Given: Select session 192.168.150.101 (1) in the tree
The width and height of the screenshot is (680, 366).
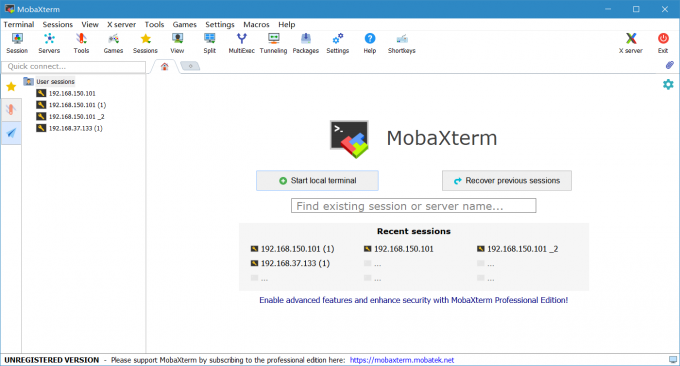Looking at the screenshot, I should tap(71, 105).
